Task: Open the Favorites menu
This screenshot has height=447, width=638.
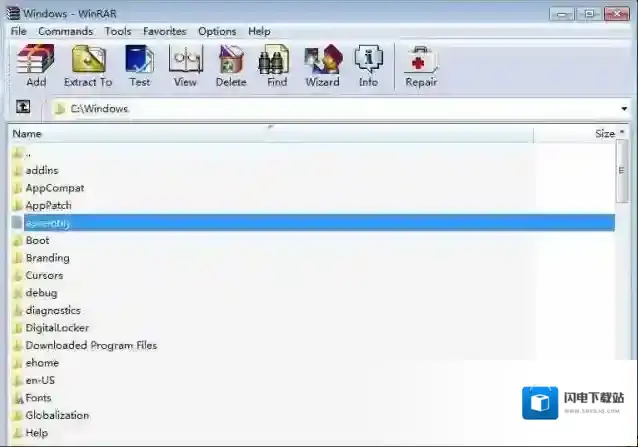Action: [x=164, y=31]
